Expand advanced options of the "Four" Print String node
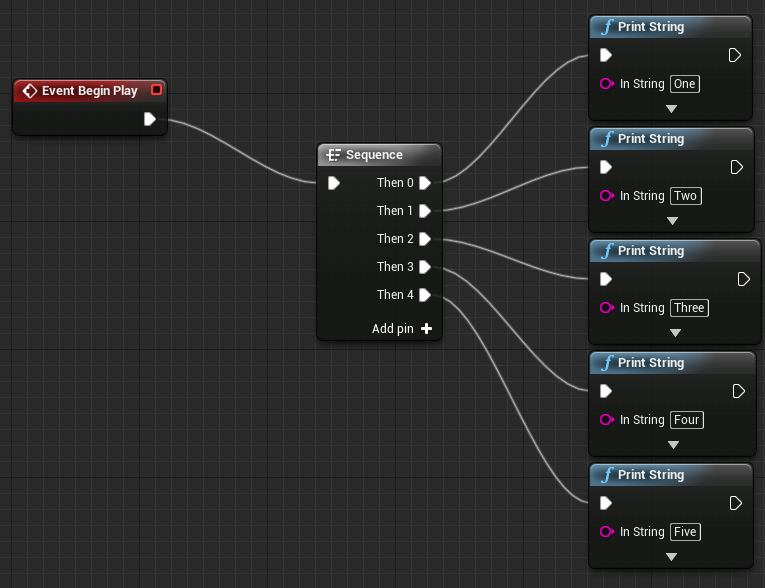 (x=673, y=445)
